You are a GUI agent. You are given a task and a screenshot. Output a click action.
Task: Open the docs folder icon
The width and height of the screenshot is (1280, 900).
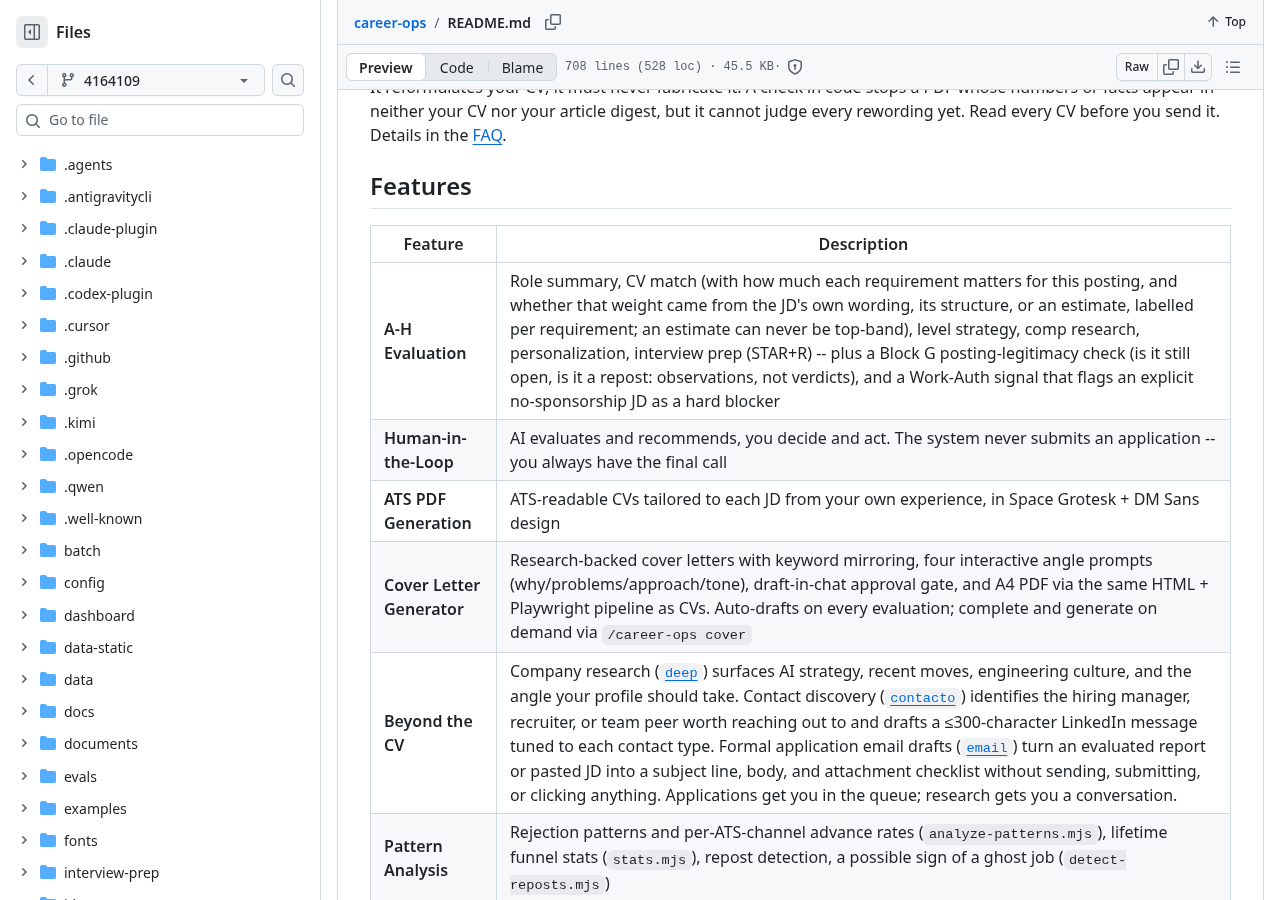(x=48, y=711)
